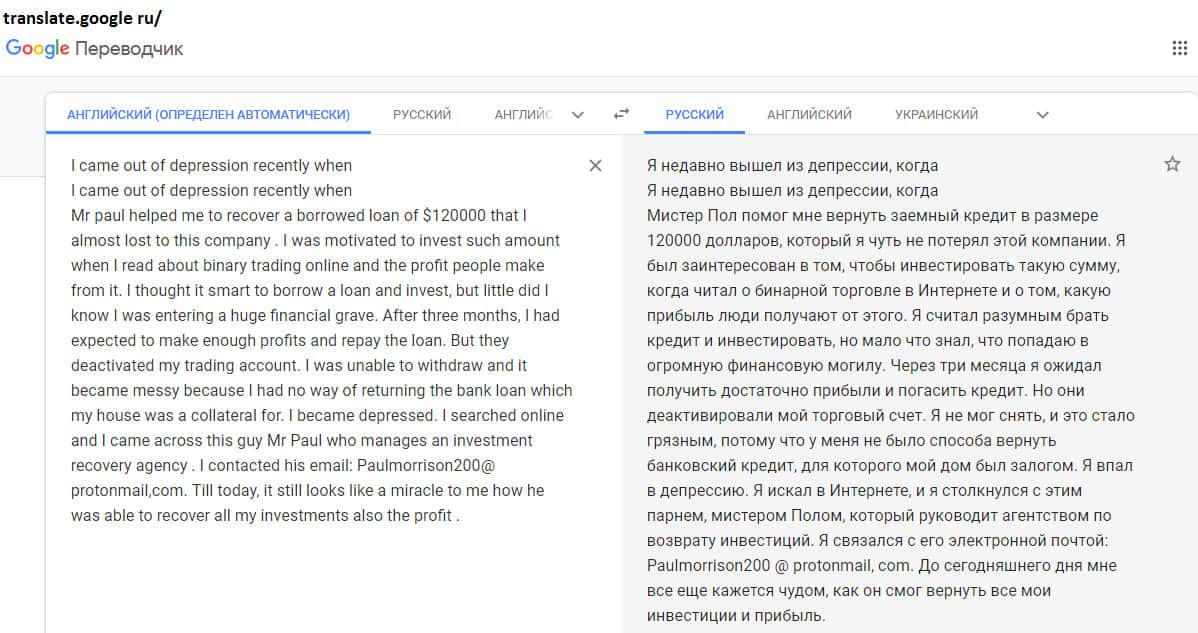
Task: Open the Google apps grid menu
Action: [x=1179, y=48]
